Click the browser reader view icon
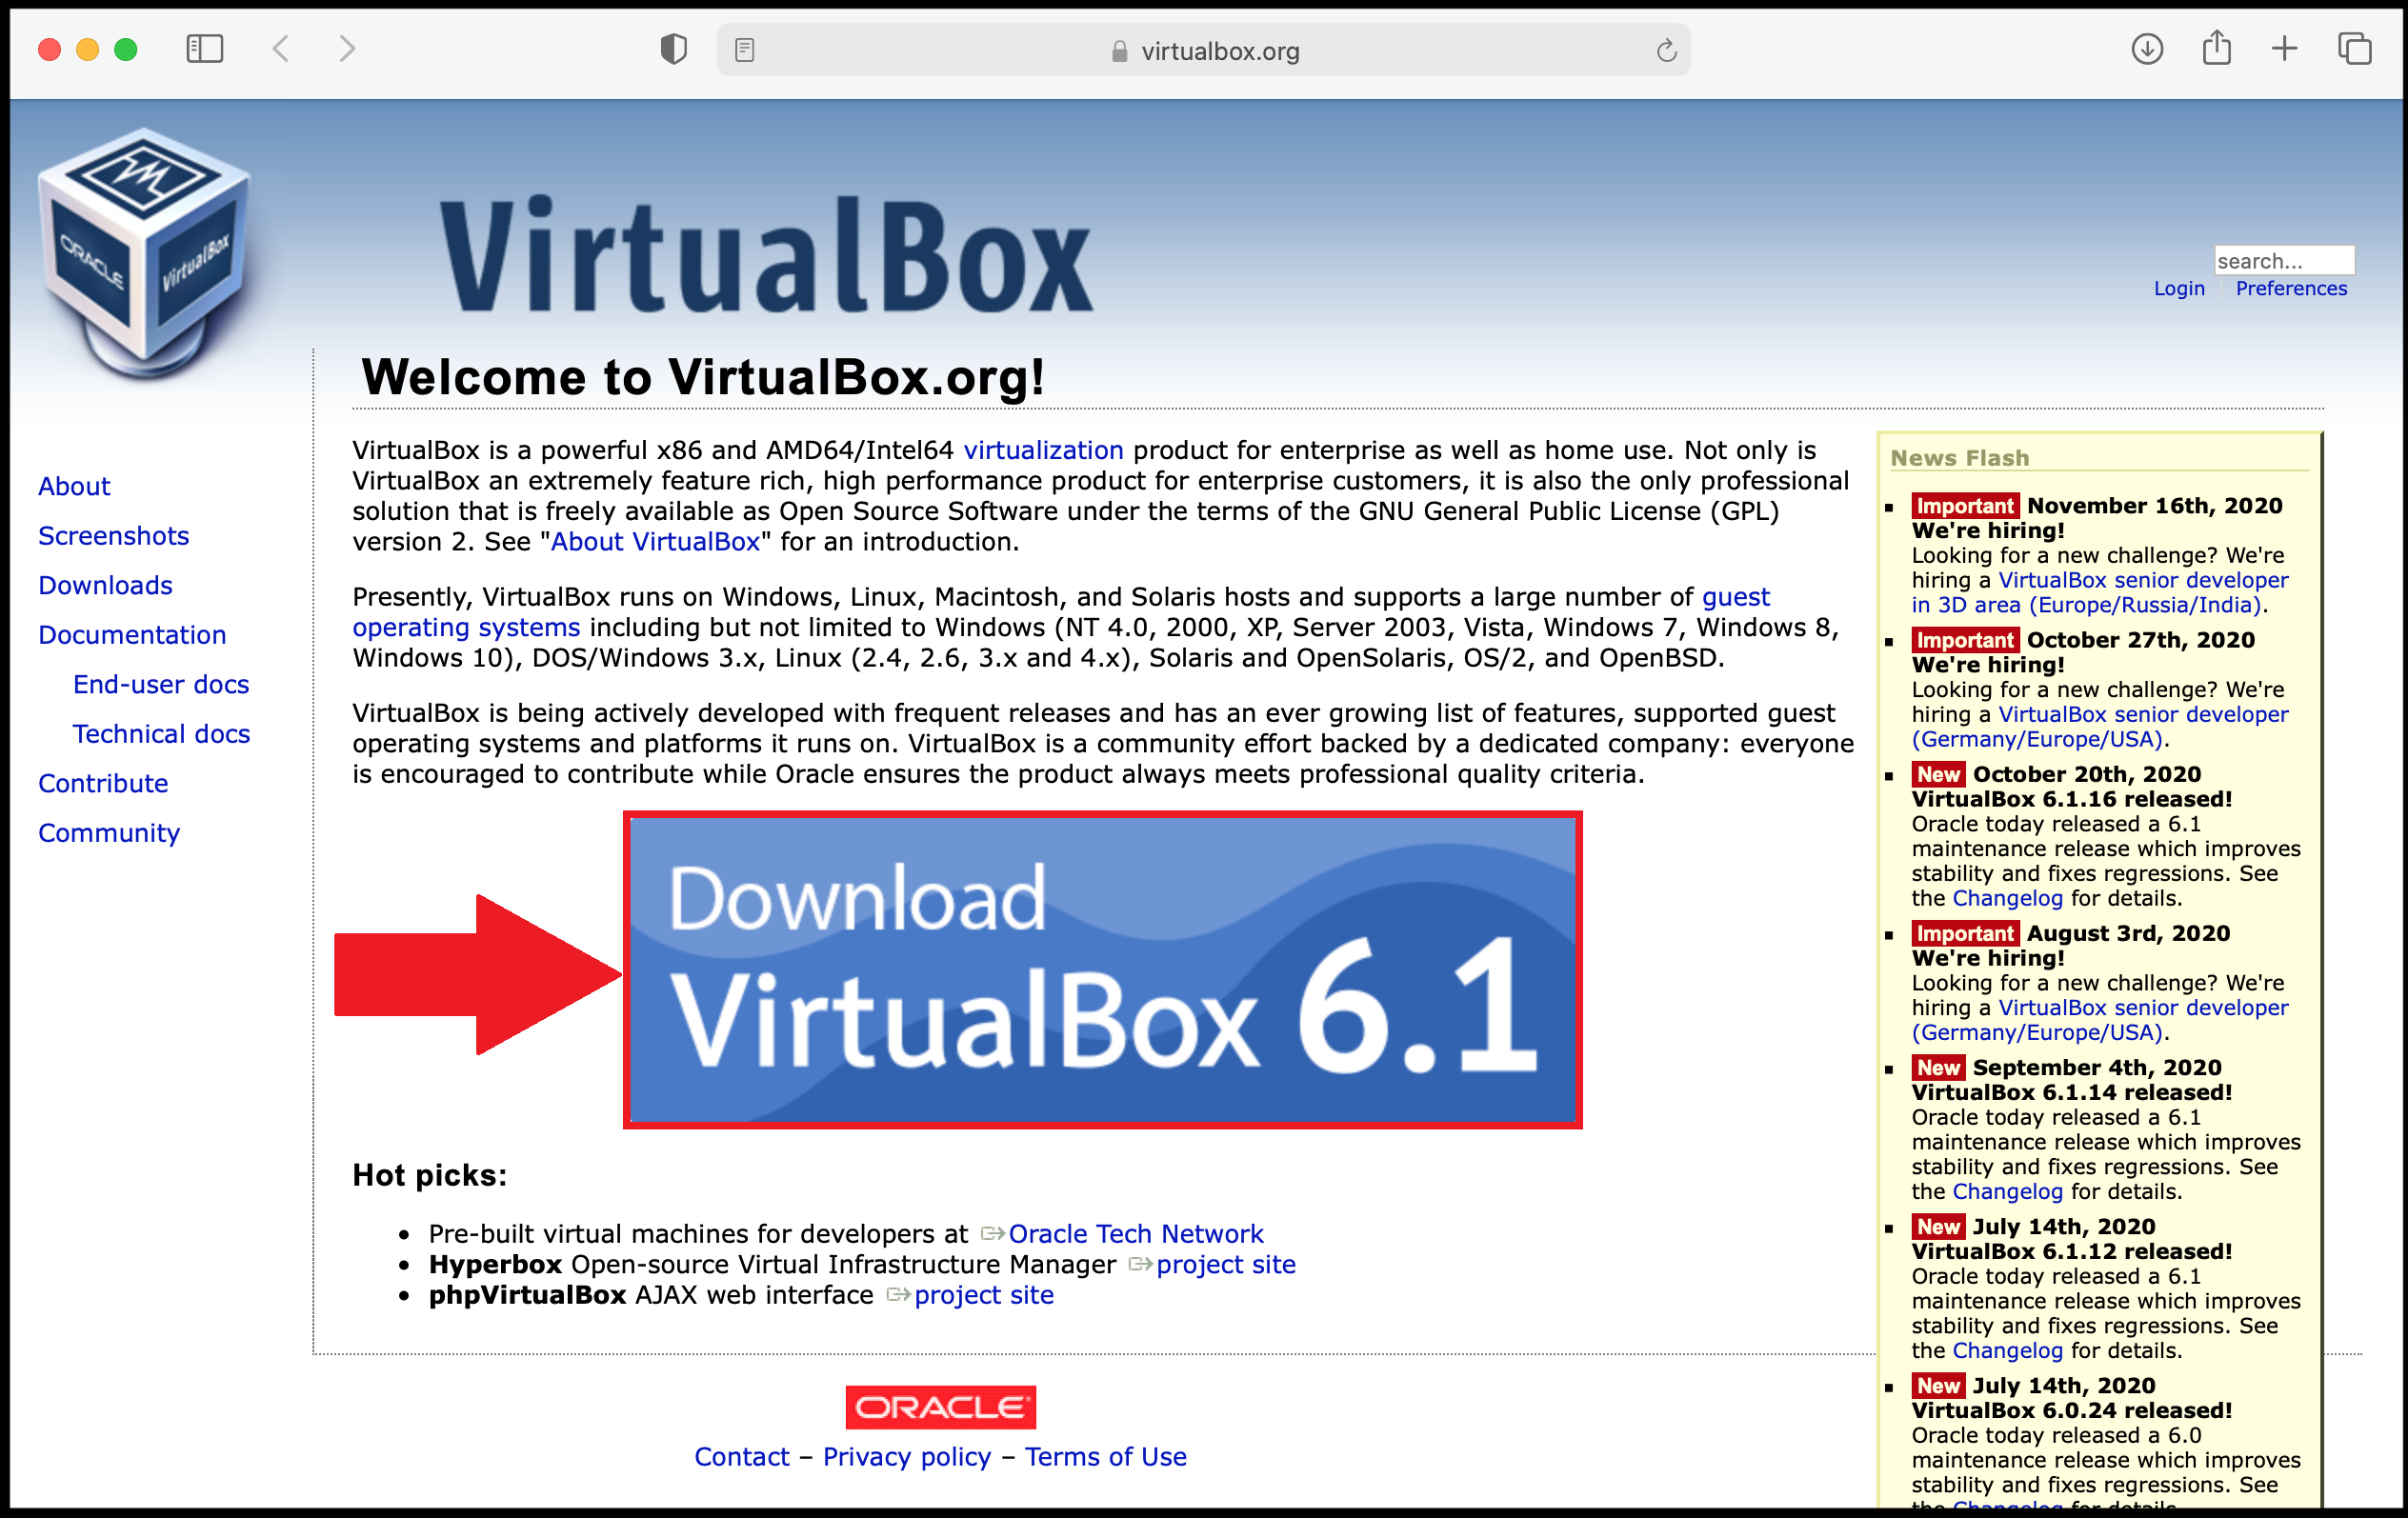The width and height of the screenshot is (2408, 1518). click(x=740, y=49)
